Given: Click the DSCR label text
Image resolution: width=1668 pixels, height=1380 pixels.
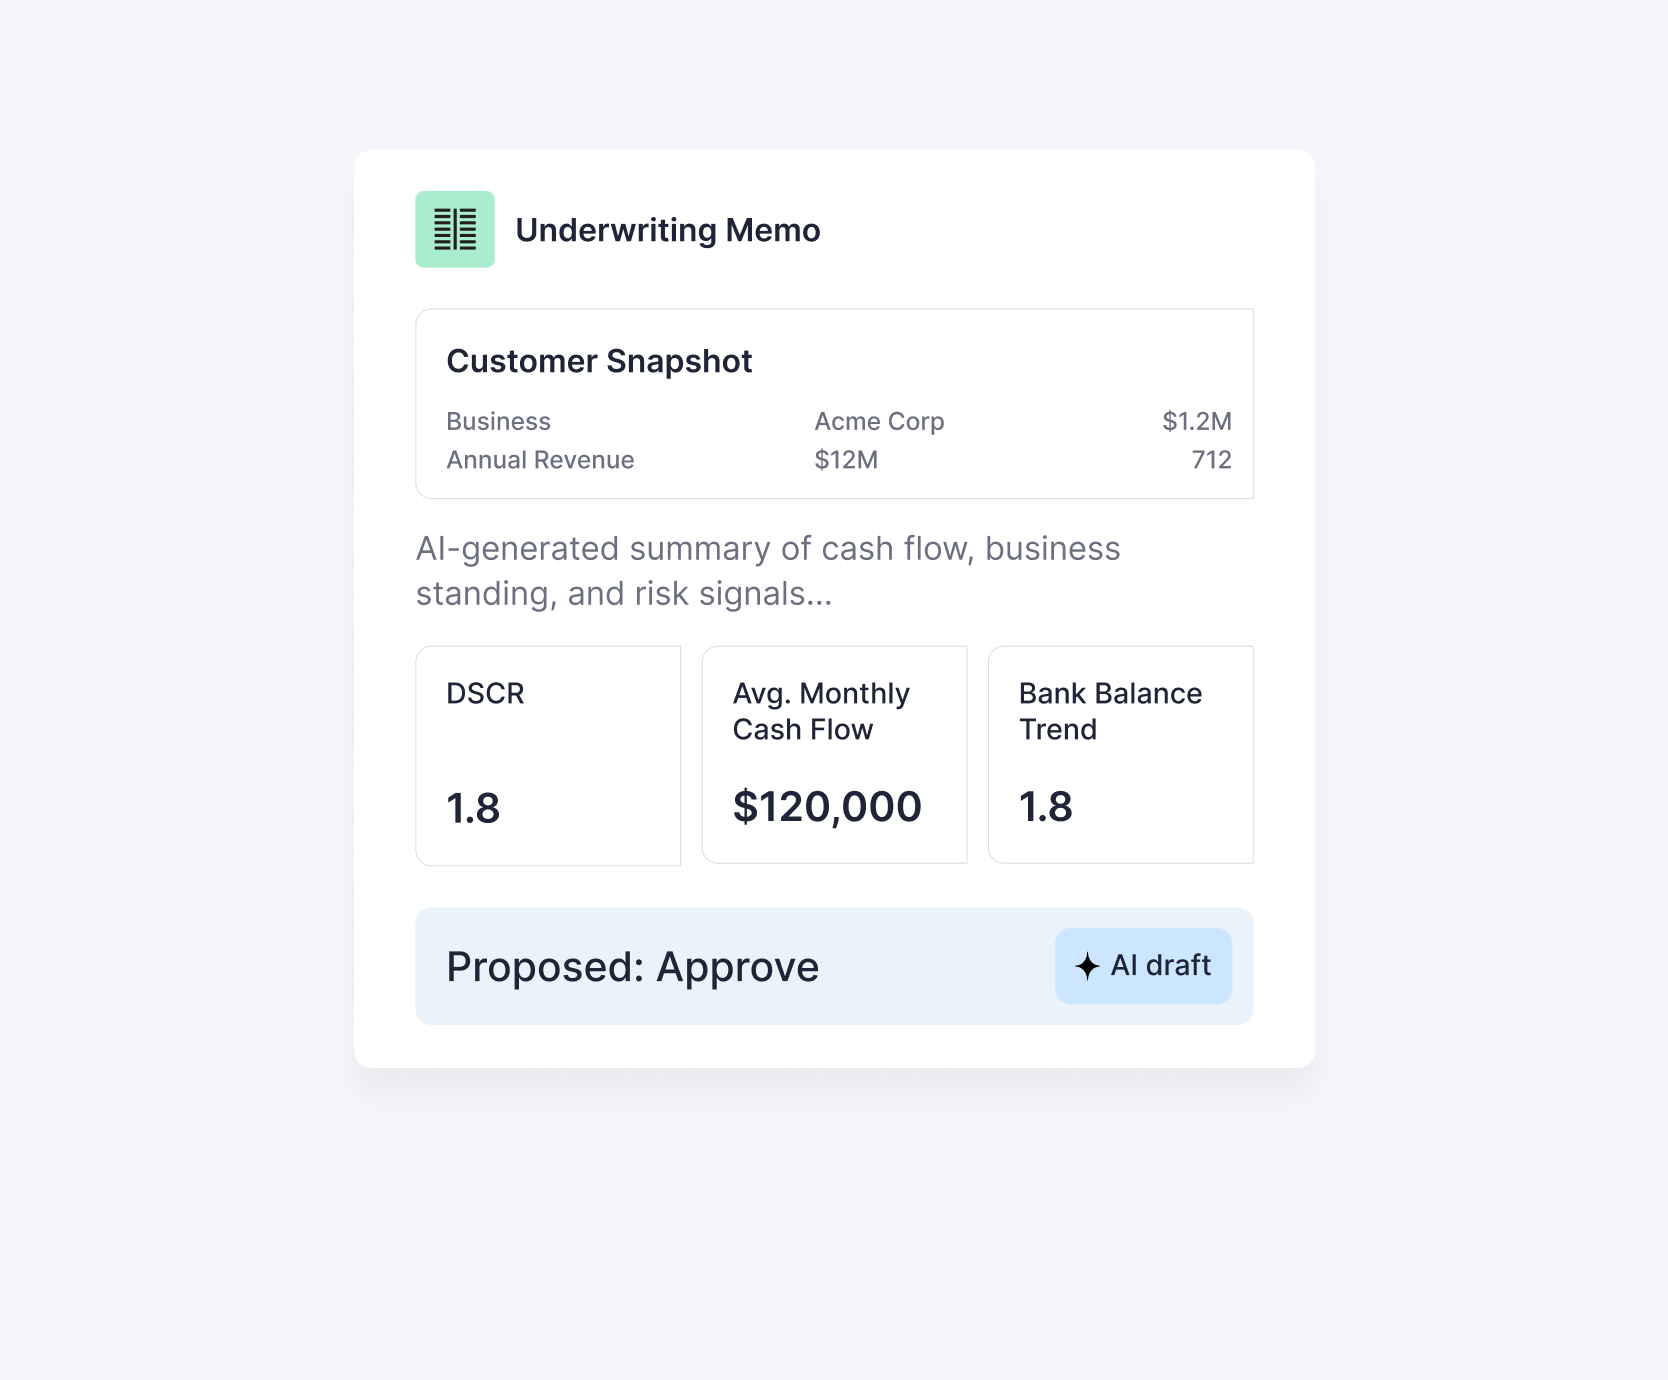Looking at the screenshot, I should click(485, 693).
